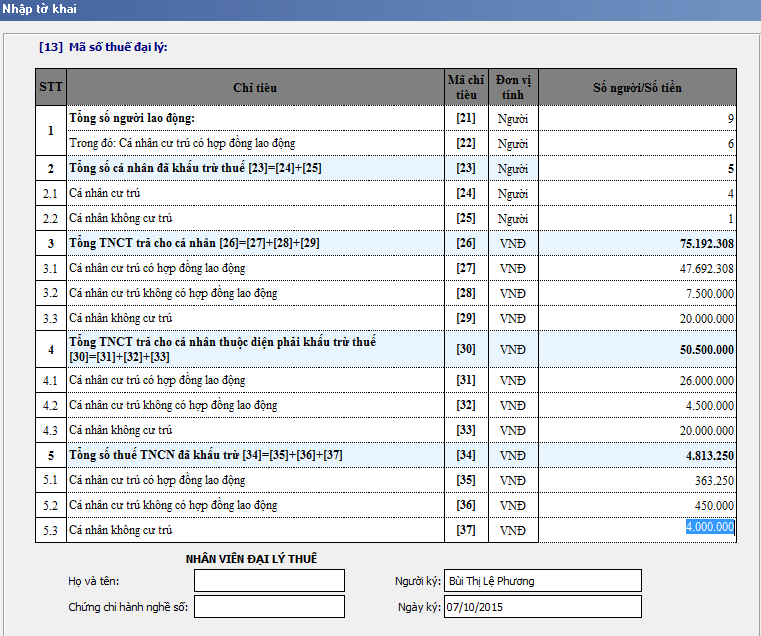Click the value cell for indicator [21]
761x636 pixels.
(x=637, y=119)
